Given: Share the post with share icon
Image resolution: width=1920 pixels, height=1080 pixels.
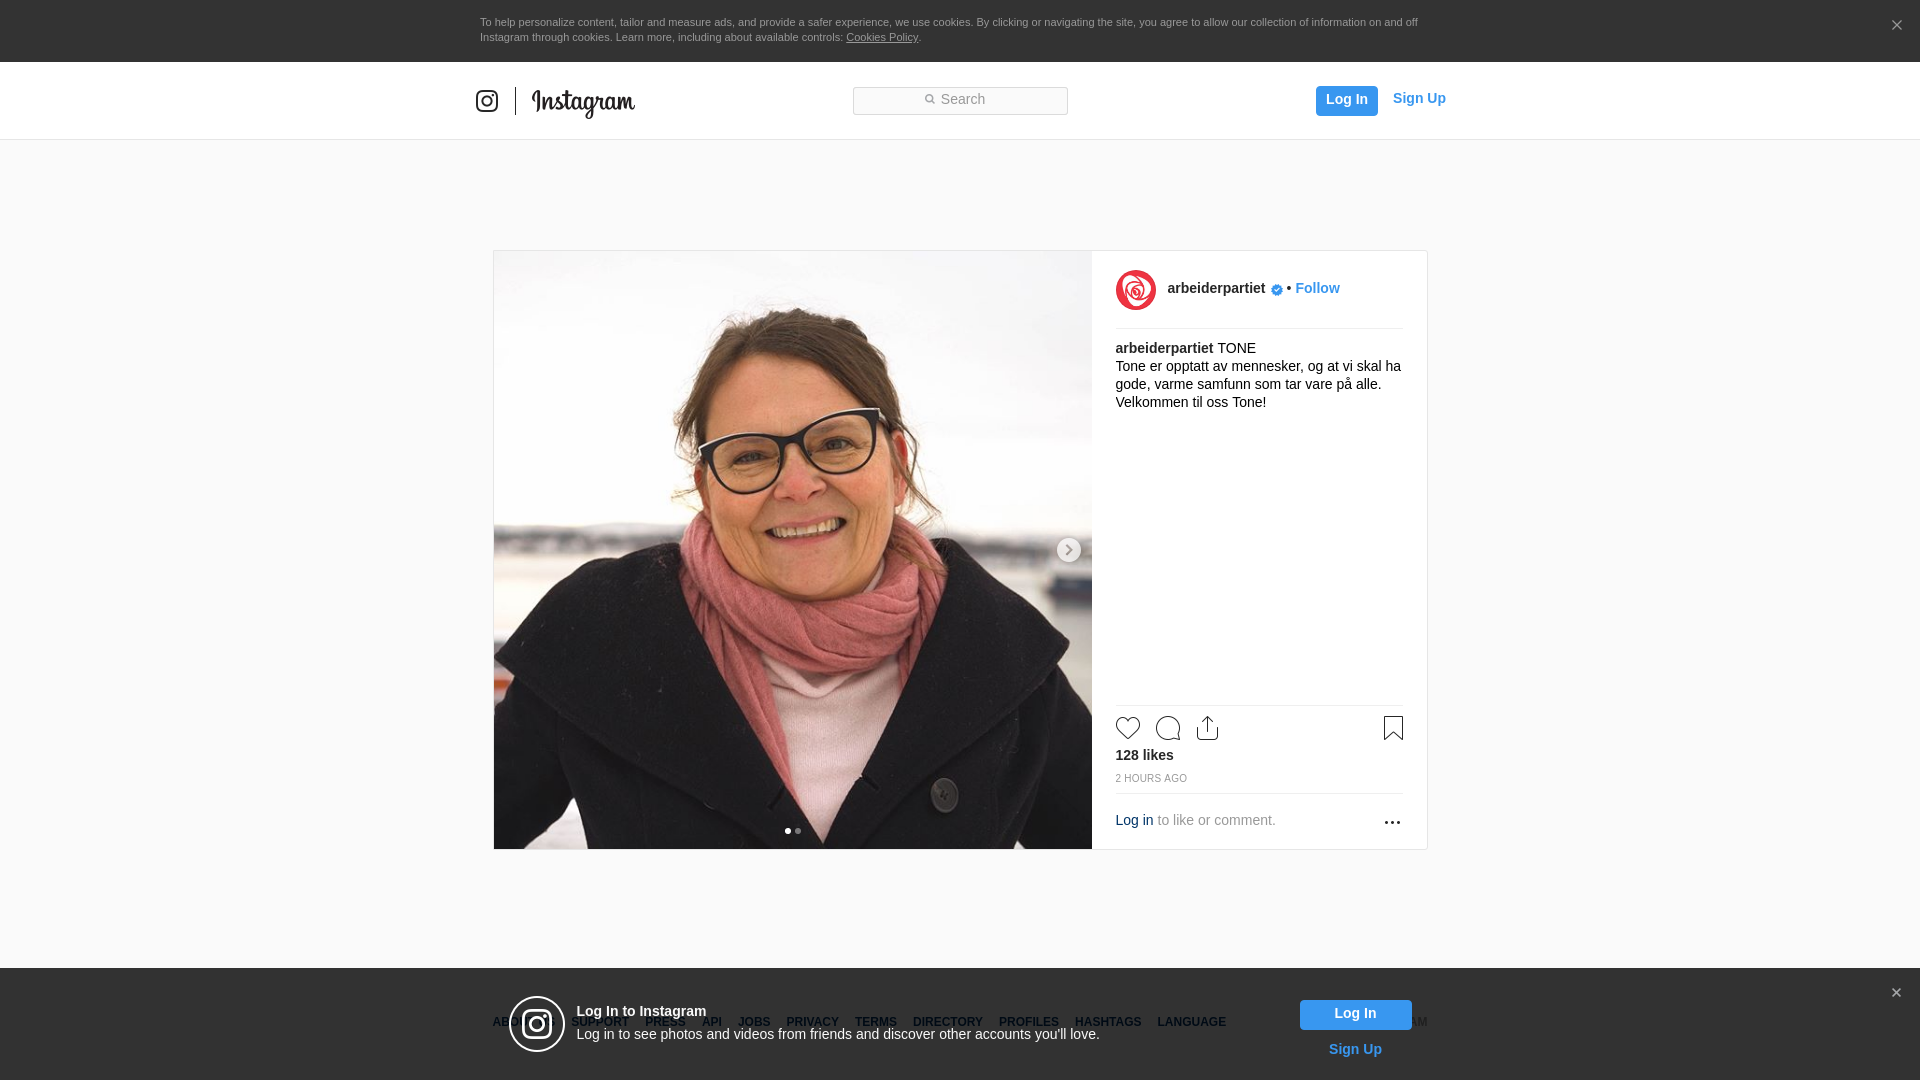Looking at the screenshot, I should point(1207,728).
